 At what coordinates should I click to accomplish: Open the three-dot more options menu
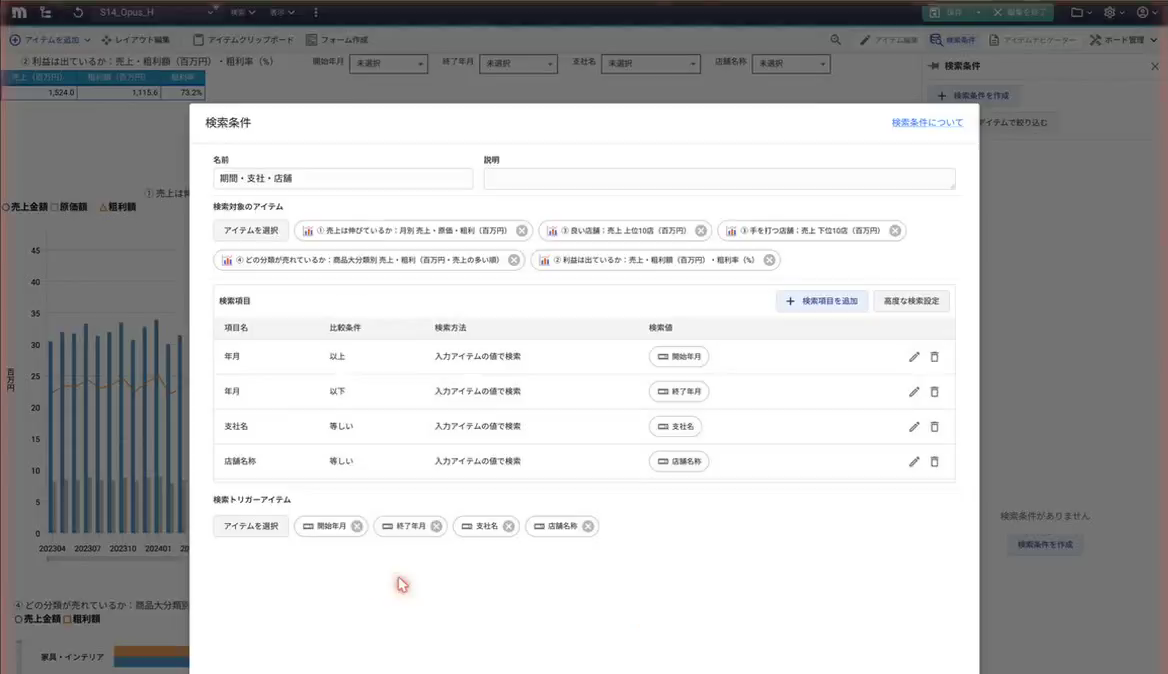(x=316, y=13)
